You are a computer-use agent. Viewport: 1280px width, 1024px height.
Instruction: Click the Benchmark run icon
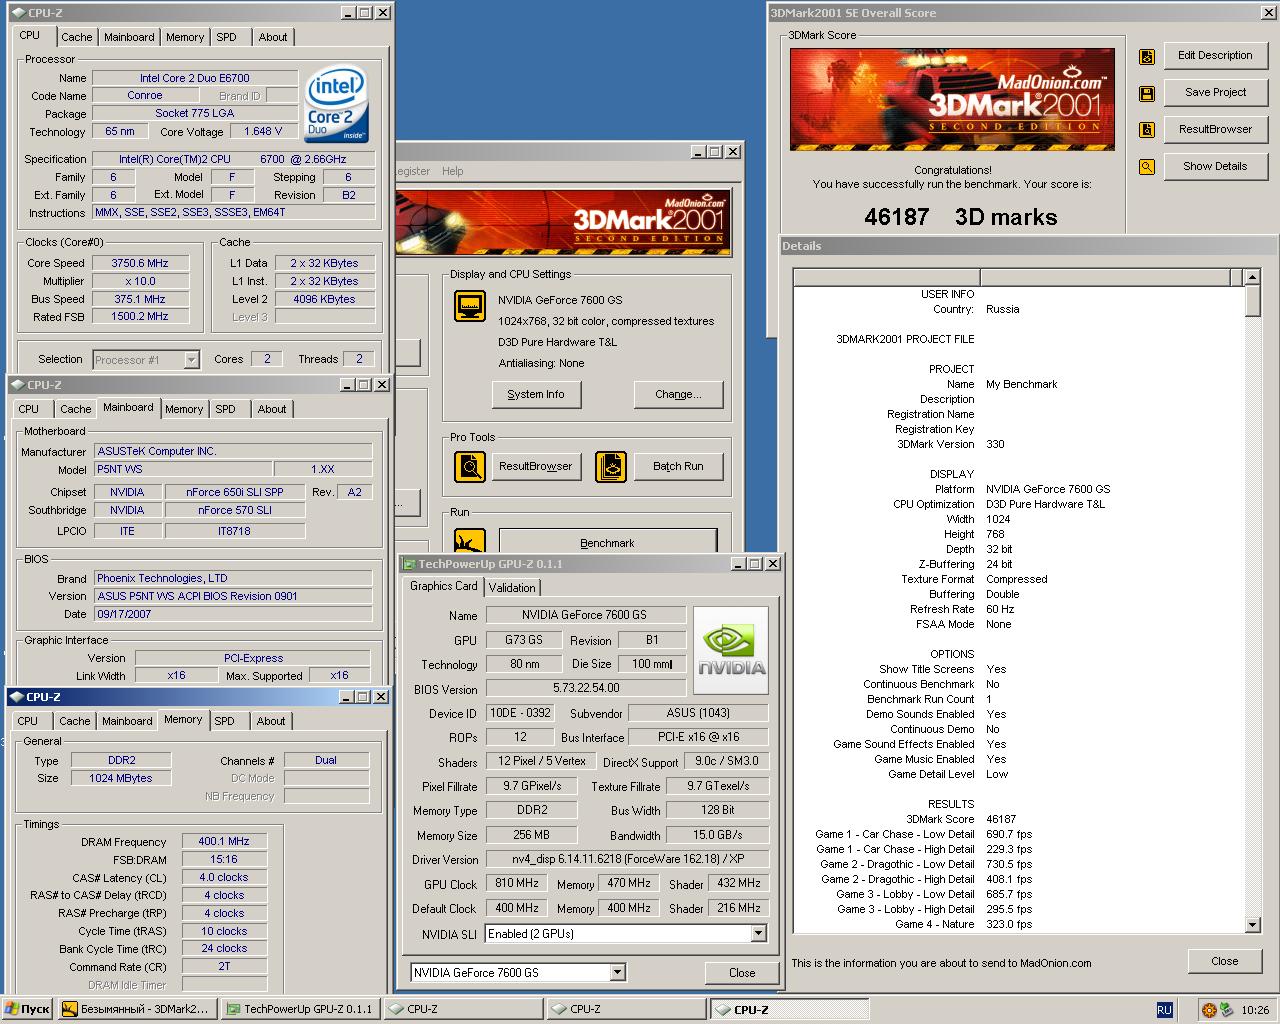[470, 541]
